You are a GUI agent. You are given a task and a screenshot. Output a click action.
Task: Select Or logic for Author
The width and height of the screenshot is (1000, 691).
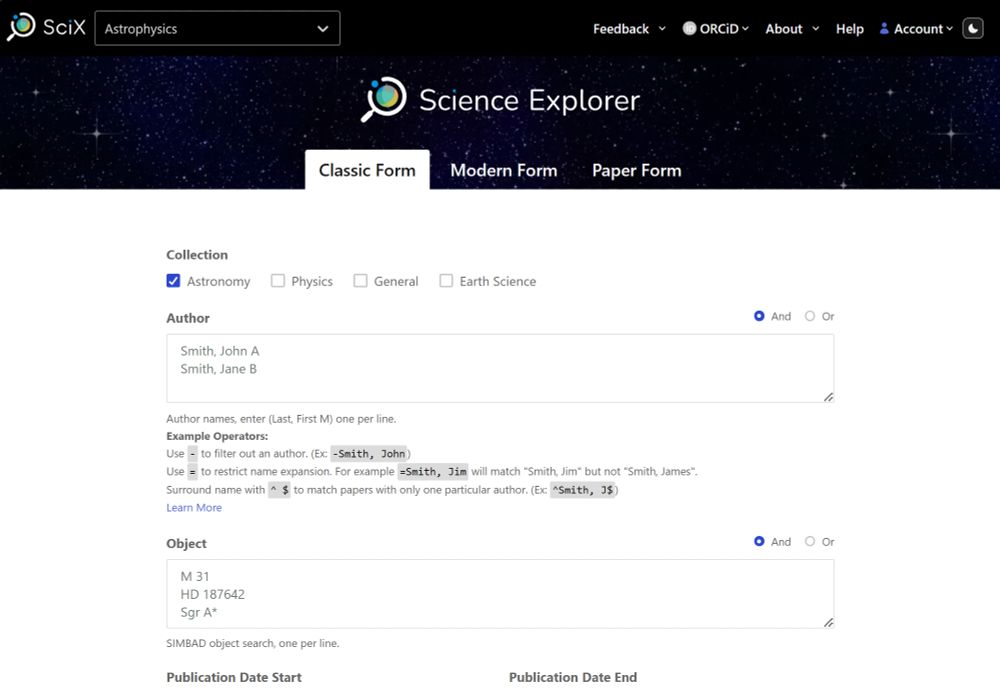(x=810, y=316)
